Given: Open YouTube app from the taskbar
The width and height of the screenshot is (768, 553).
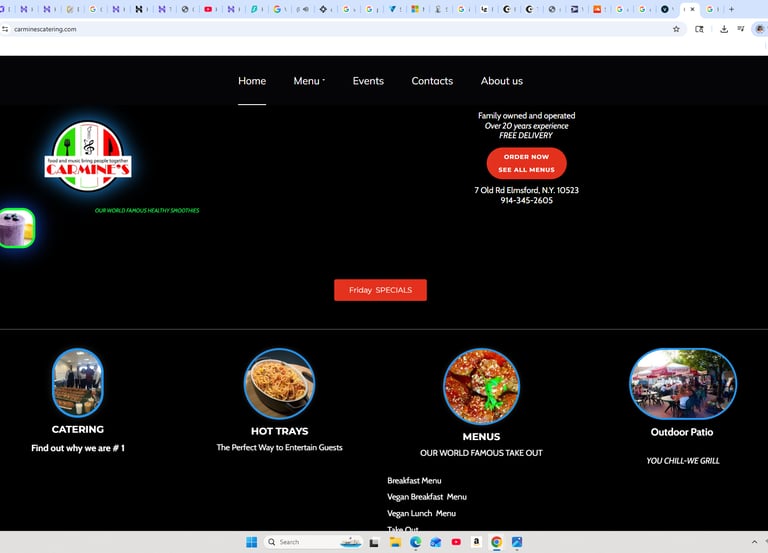Looking at the screenshot, I should point(456,542).
